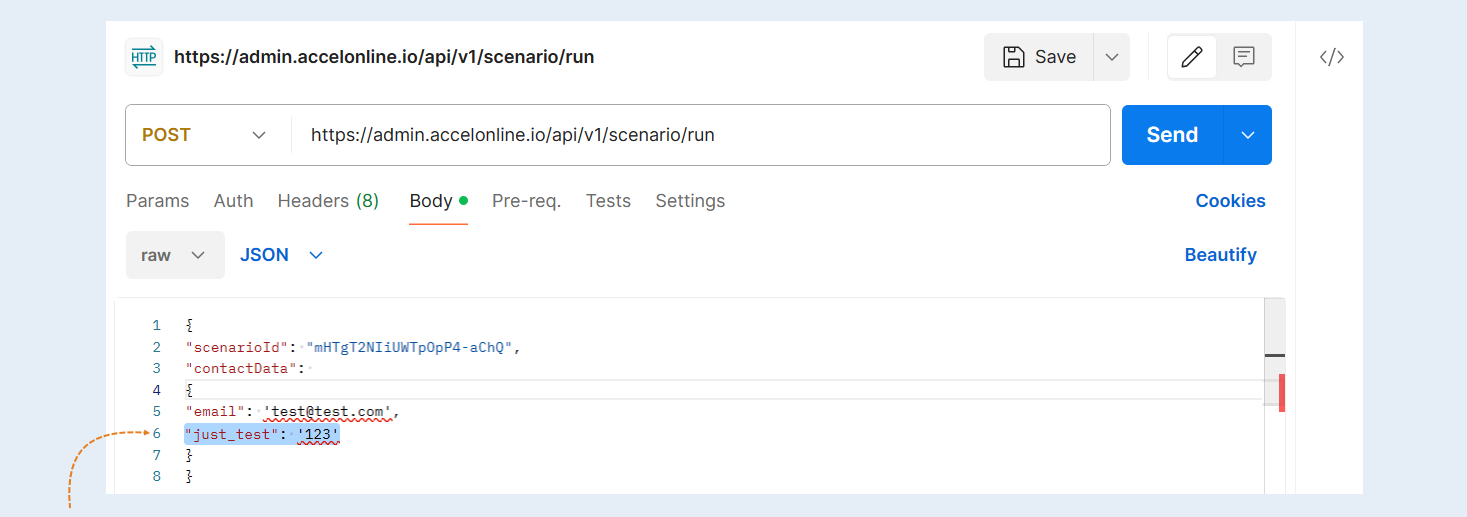The width and height of the screenshot is (1467, 517).
Task: Click the highlighted "just_test" key
Action: [232, 434]
